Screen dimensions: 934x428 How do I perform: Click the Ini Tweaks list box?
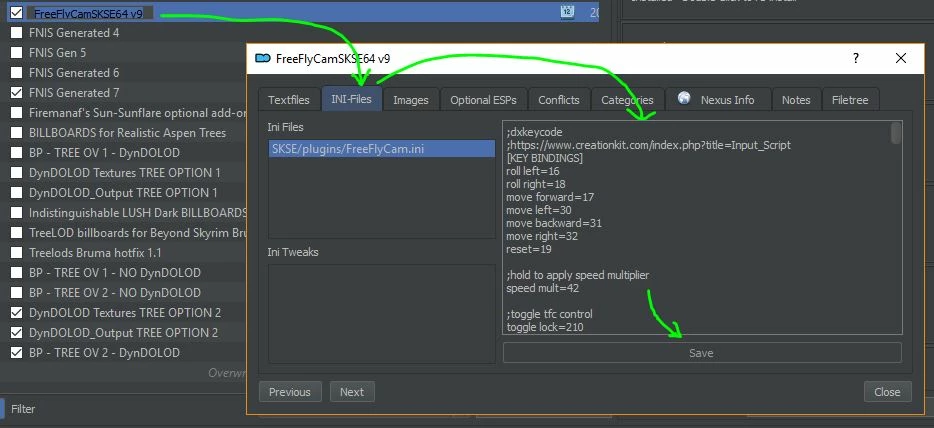click(381, 313)
